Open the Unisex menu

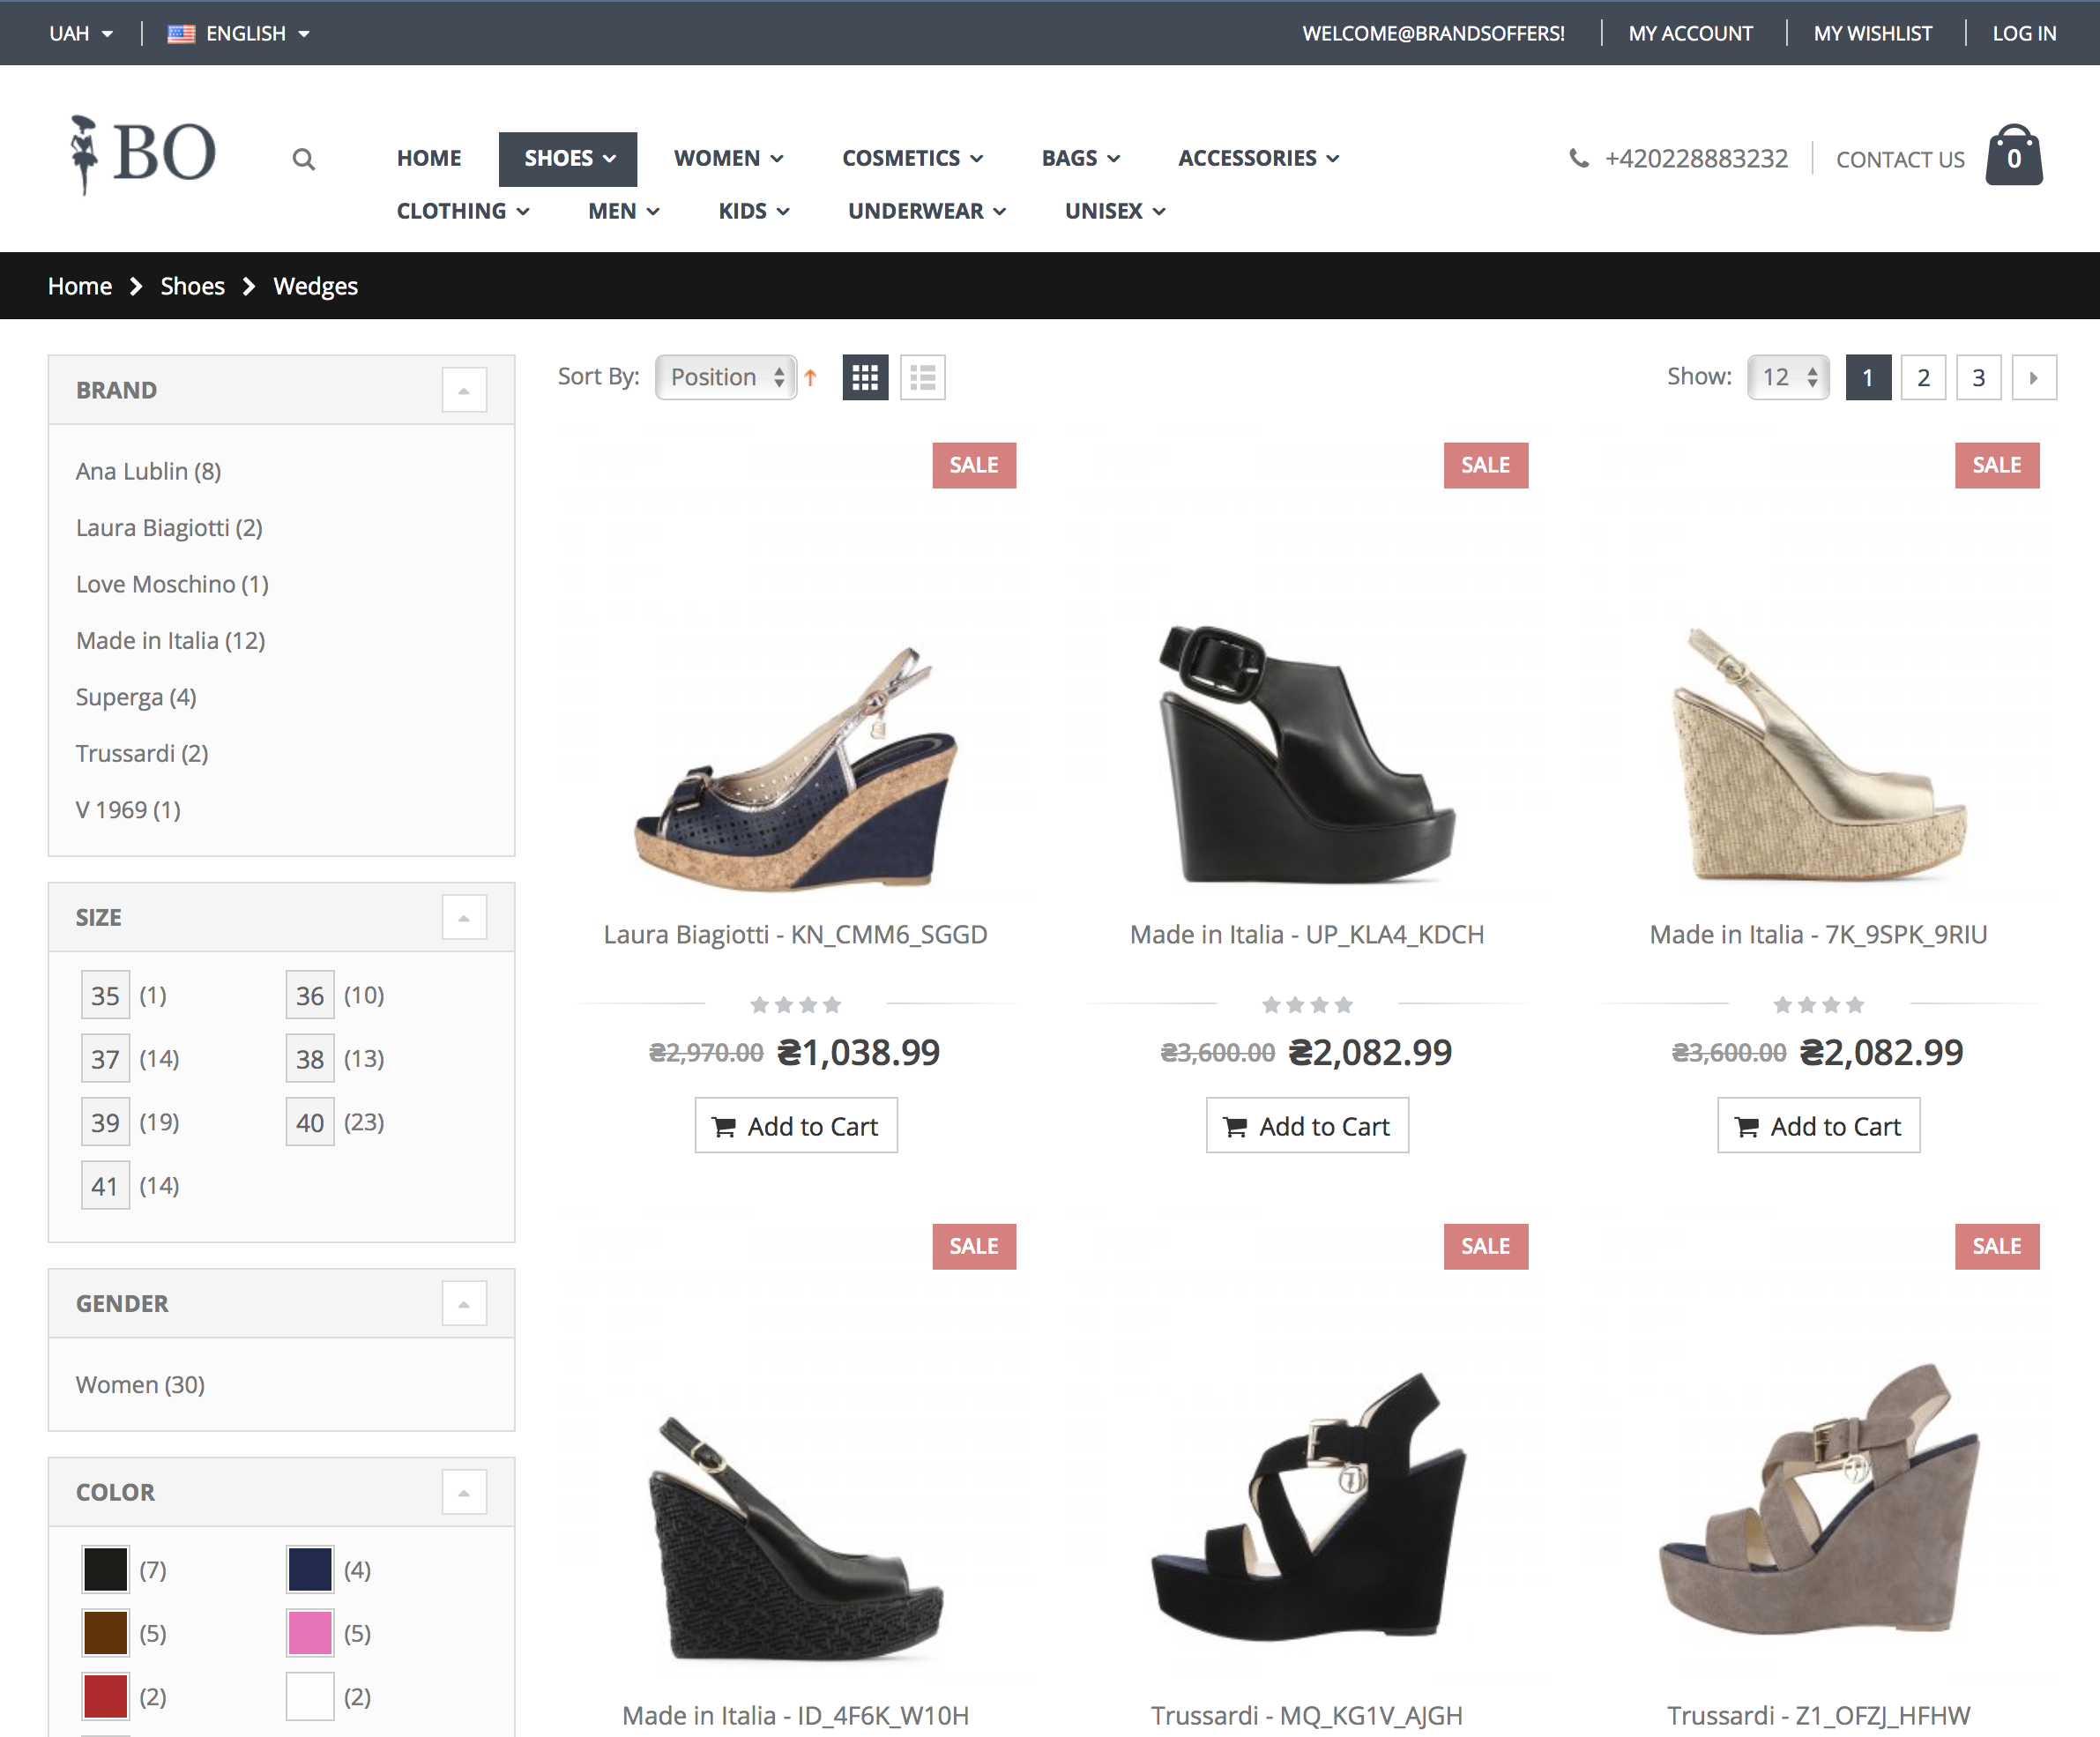coord(1115,211)
